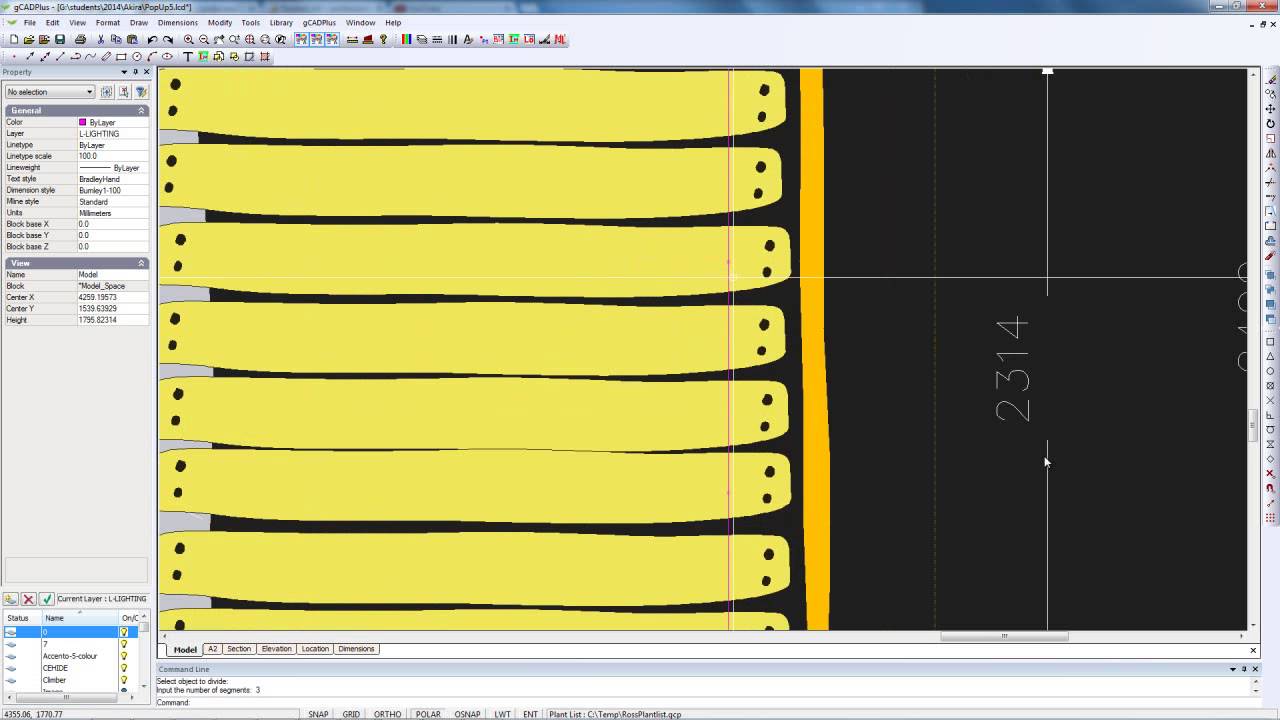Click the Redo arrow icon
Screen dimensions: 1280x720
[x=168, y=40]
